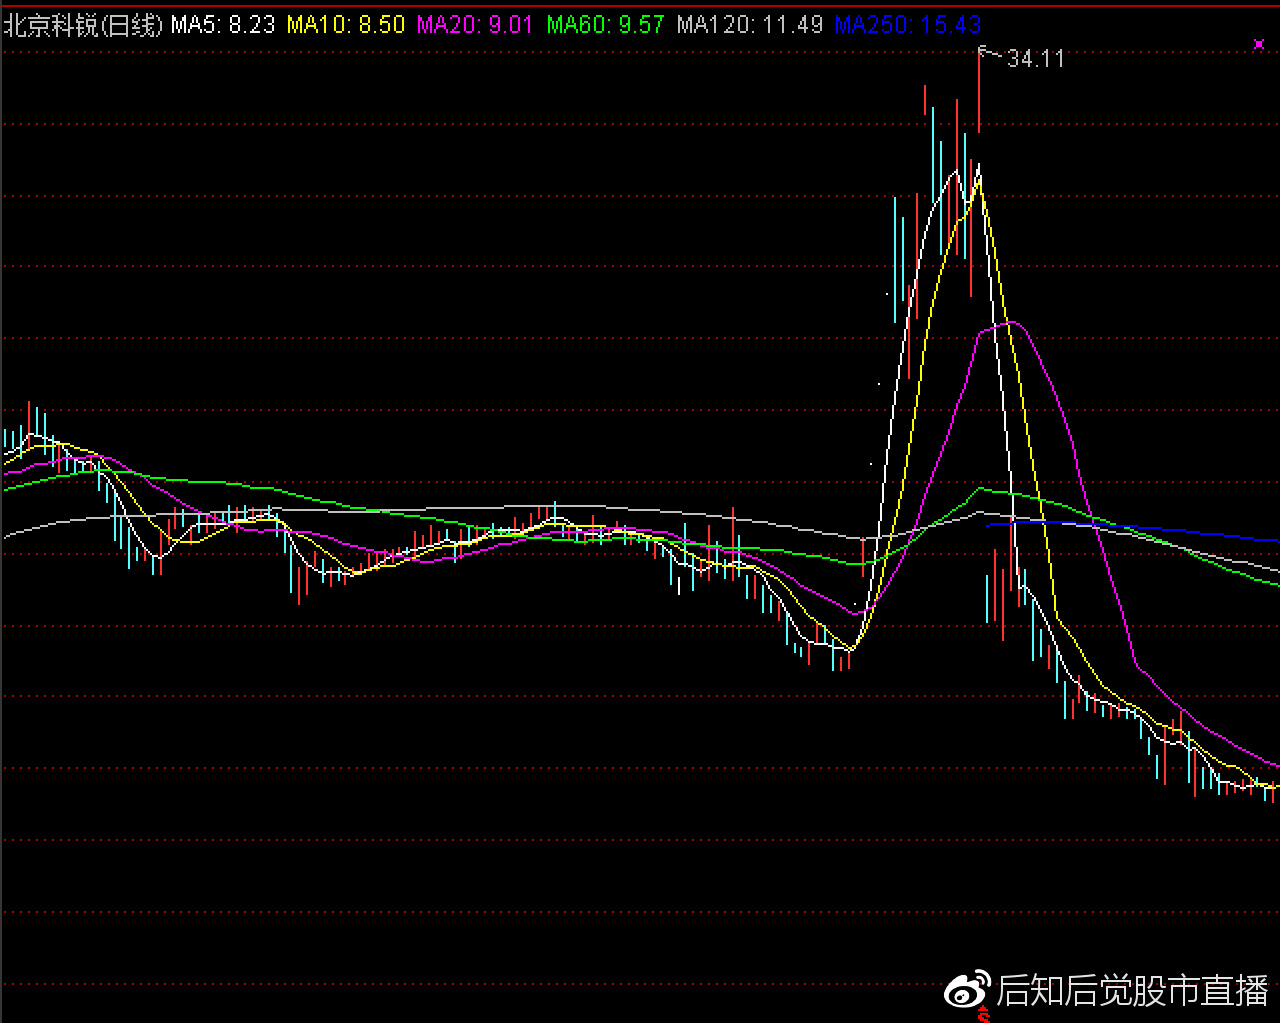Select the MA120: 11.49 indicator label
This screenshot has height=1023, width=1280.
[x=750, y=25]
